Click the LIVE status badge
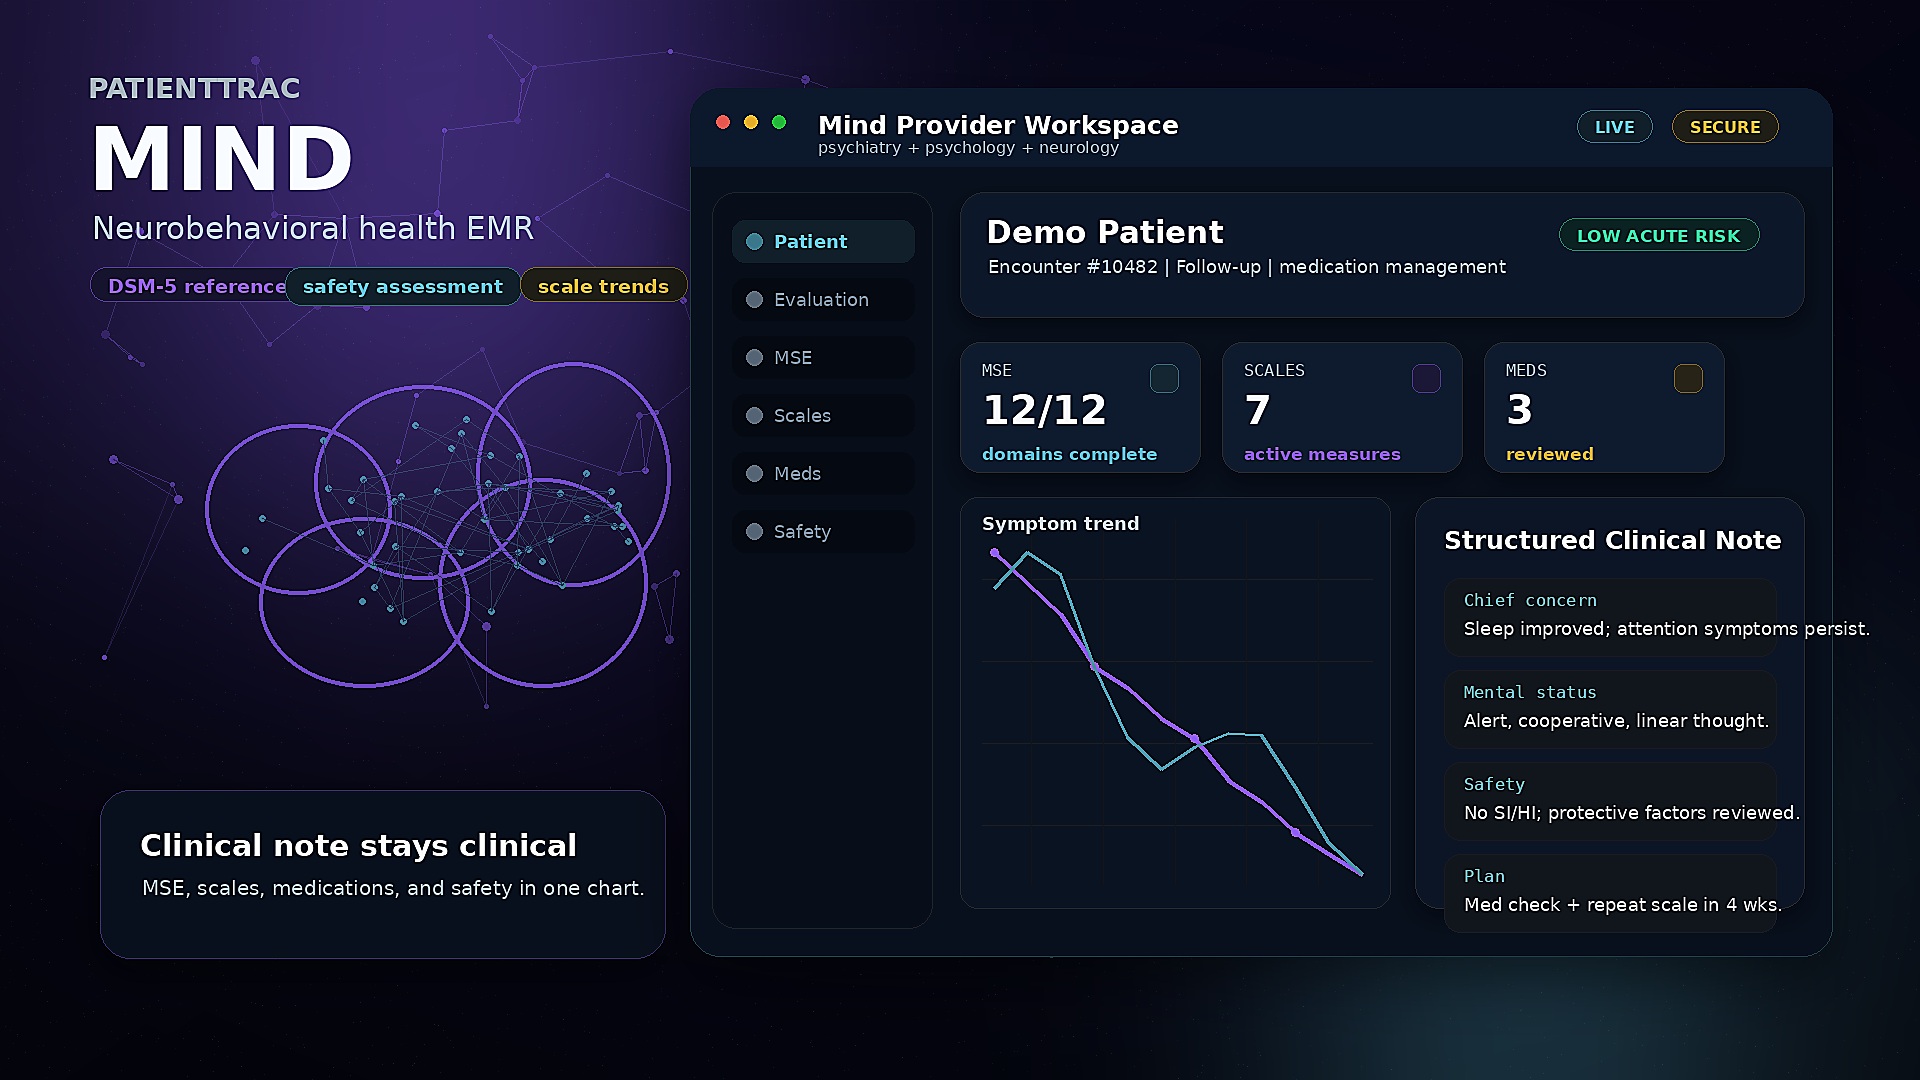1920x1080 pixels. 1615,127
